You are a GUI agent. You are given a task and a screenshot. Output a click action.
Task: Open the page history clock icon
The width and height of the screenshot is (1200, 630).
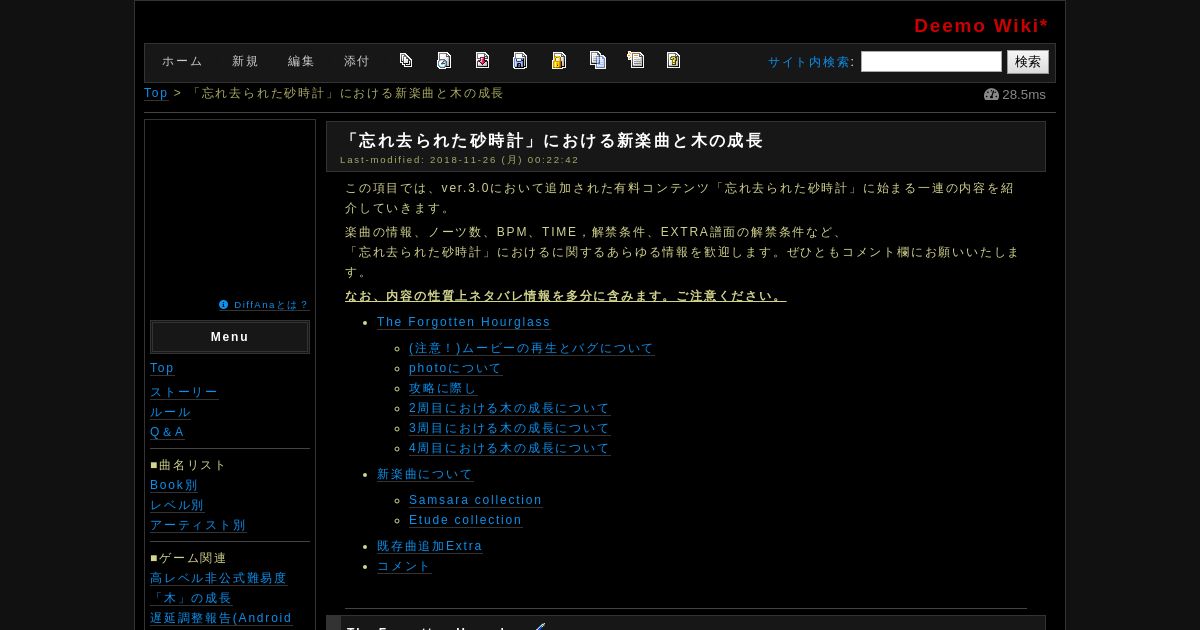pyautogui.click(x=444, y=60)
